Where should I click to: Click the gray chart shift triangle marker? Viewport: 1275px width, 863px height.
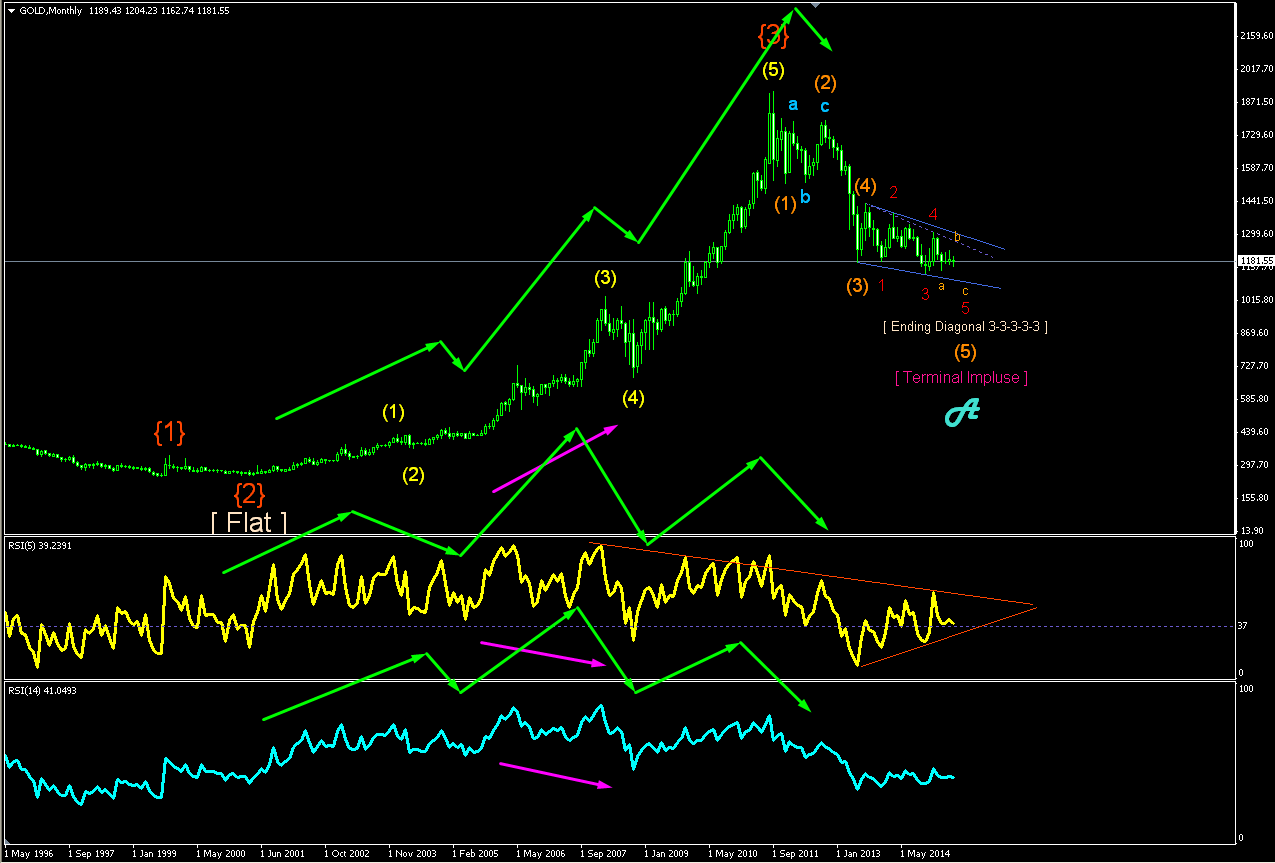pyautogui.click(x=815, y=5)
